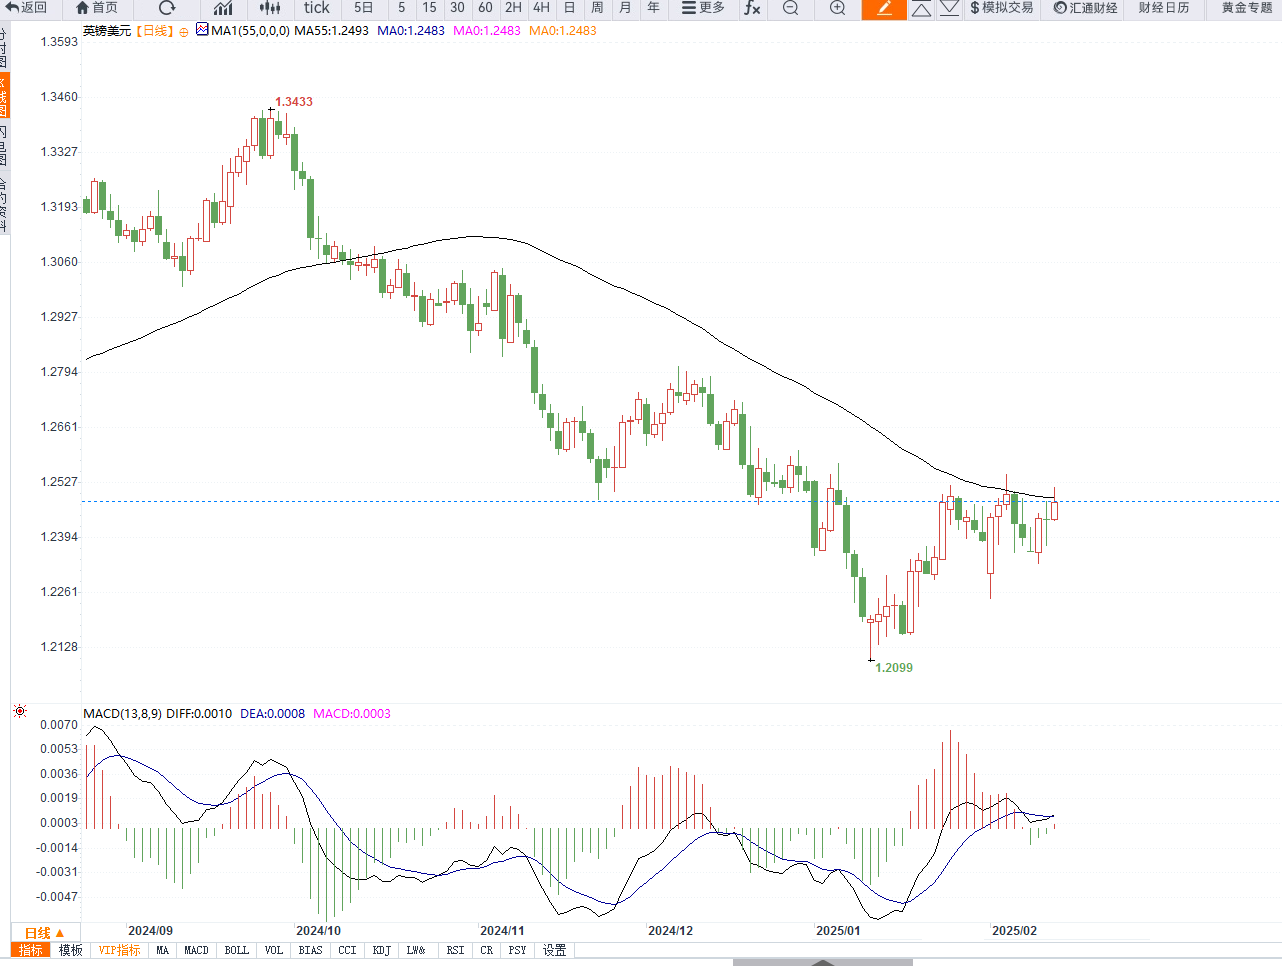The image size is (1282, 966).
Task: Apply the CR indicator
Action: (486, 950)
